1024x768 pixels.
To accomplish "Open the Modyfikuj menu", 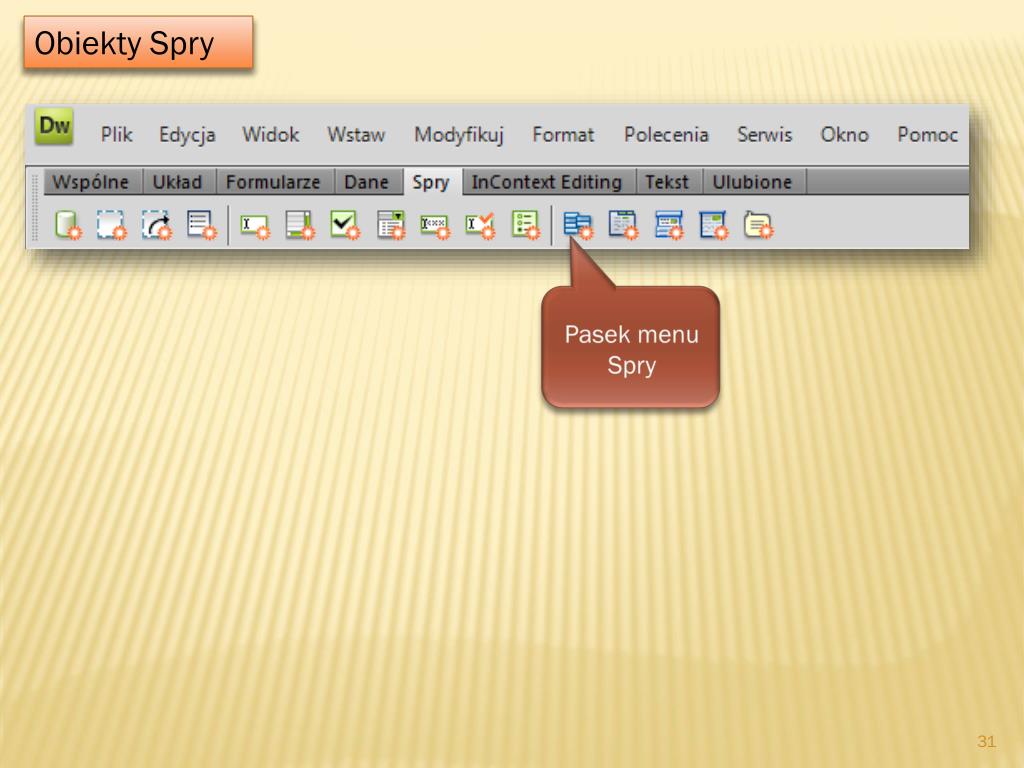I will pos(458,135).
